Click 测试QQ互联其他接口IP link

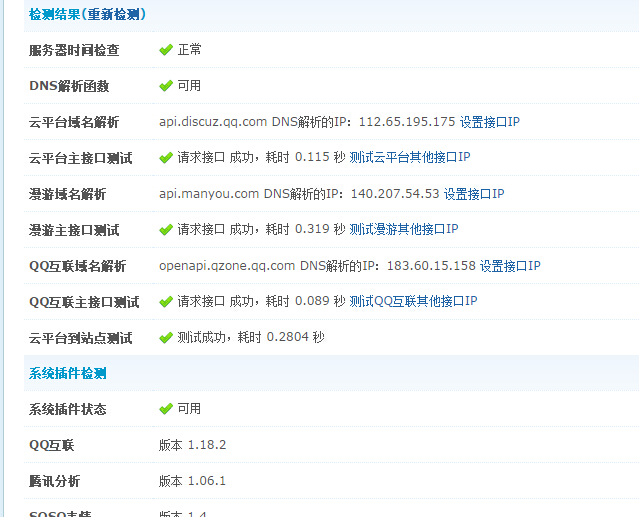tap(413, 301)
